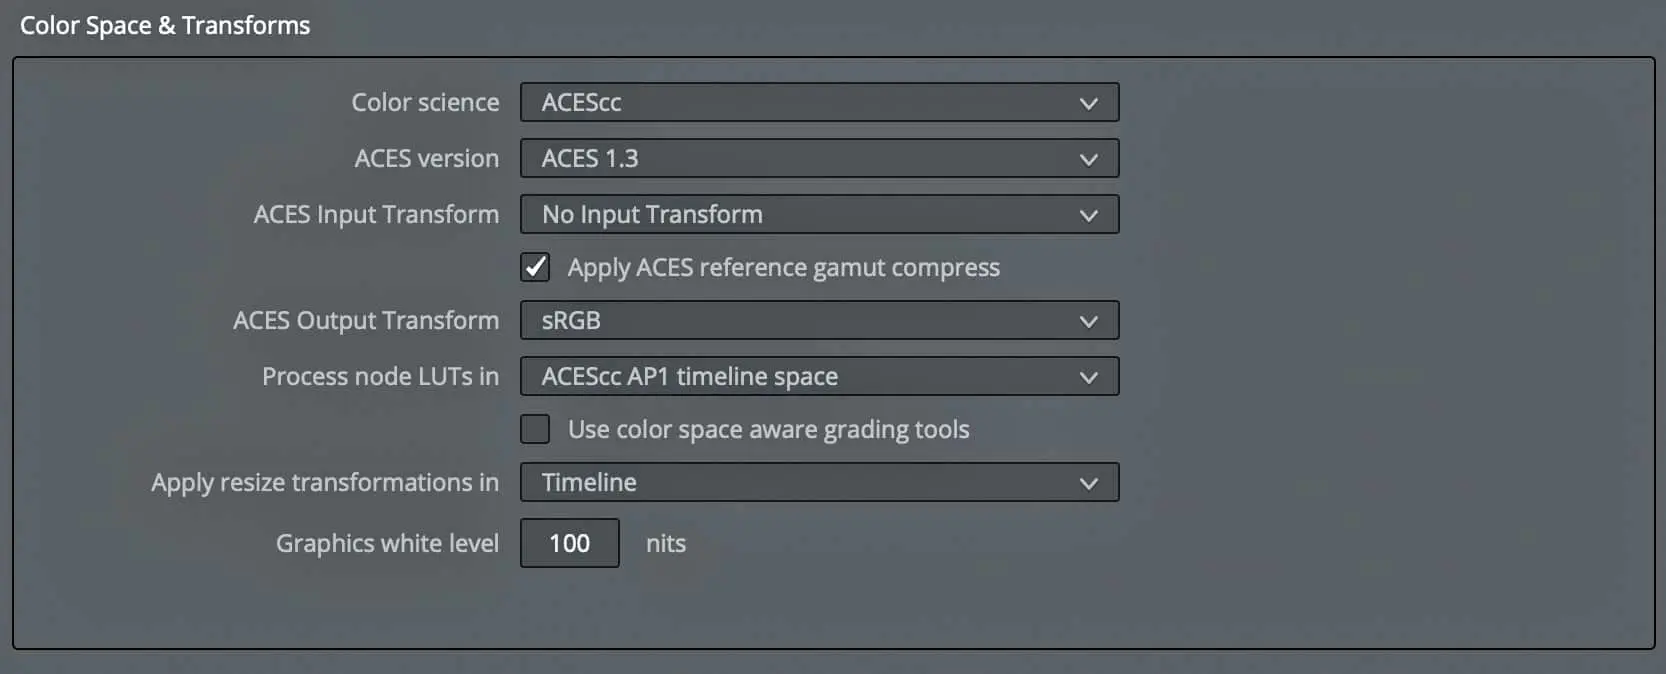This screenshot has width=1666, height=674.
Task: Click the chevron beside No Input Transform
Action: coord(1089,215)
